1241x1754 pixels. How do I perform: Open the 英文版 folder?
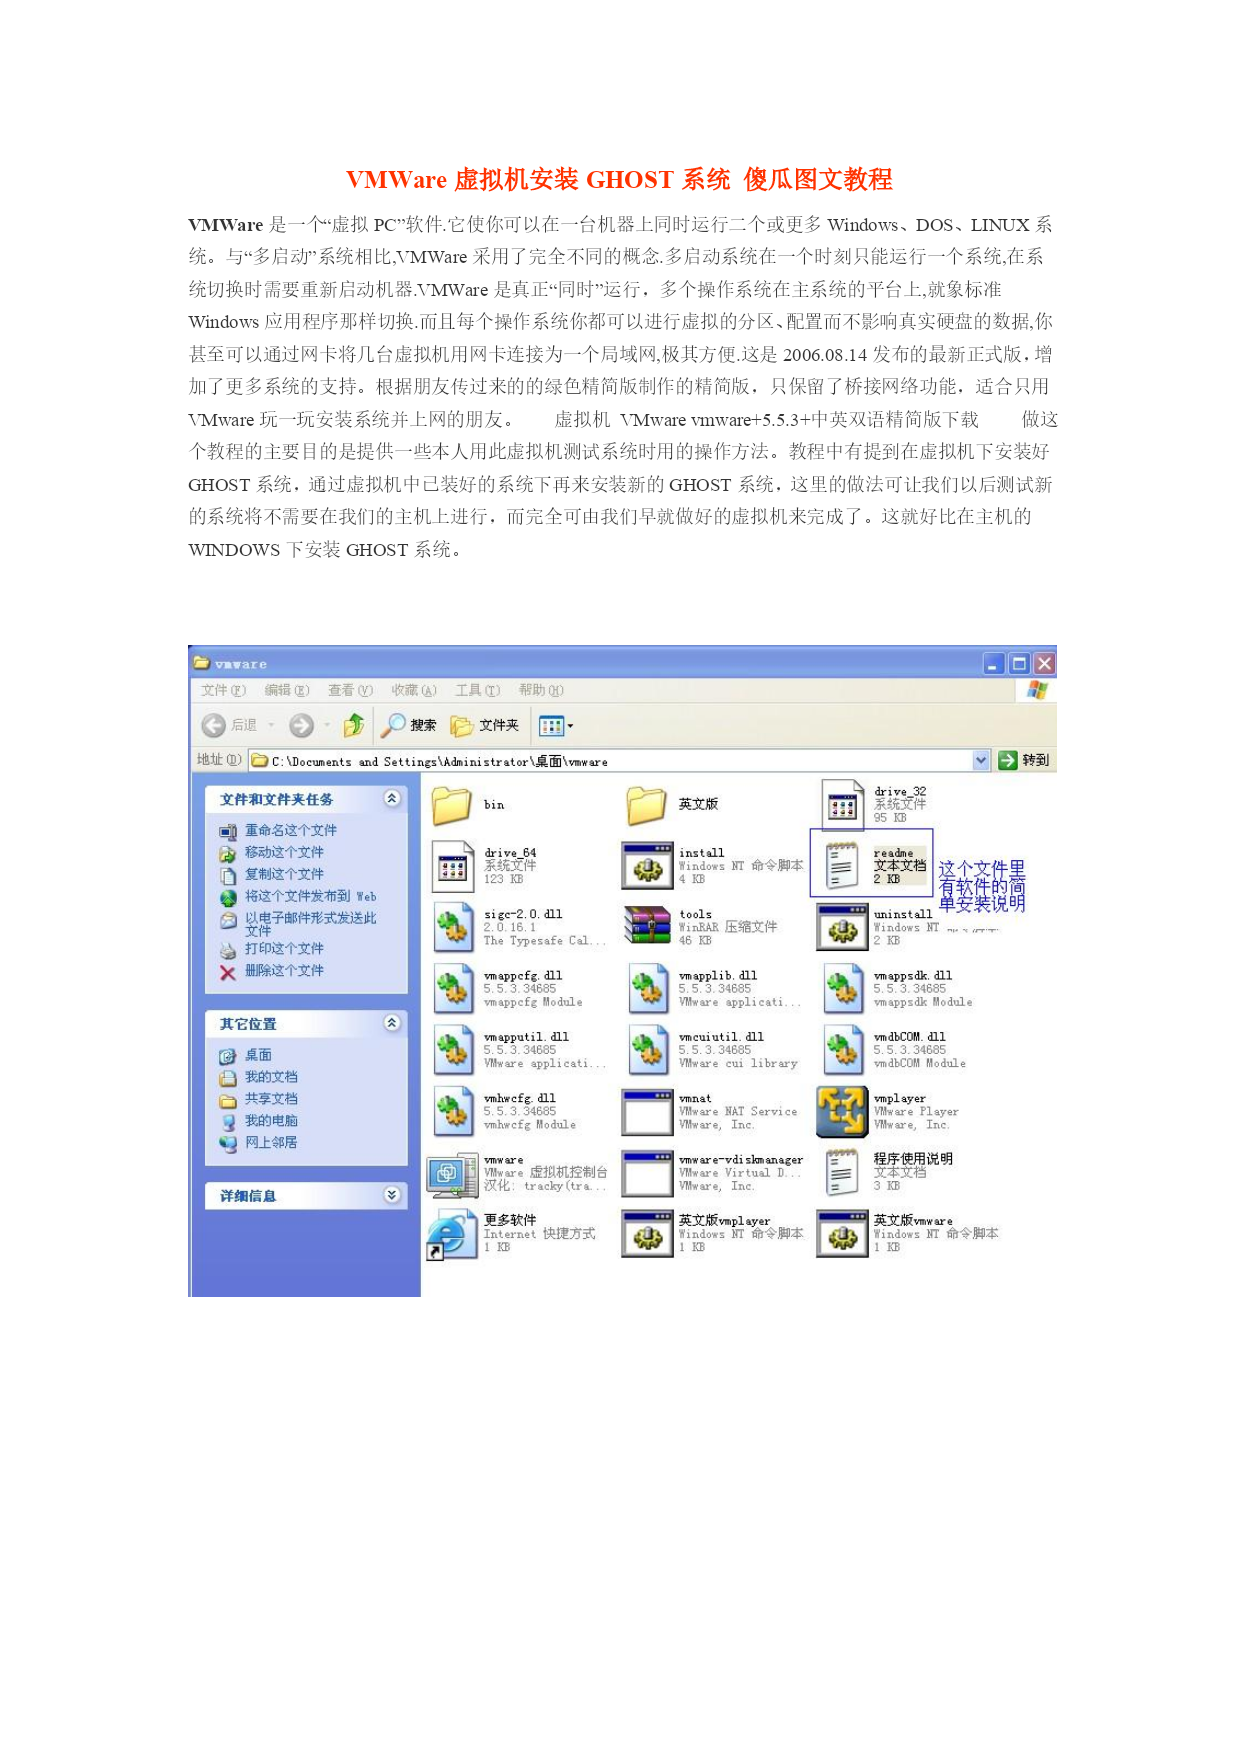tap(646, 805)
